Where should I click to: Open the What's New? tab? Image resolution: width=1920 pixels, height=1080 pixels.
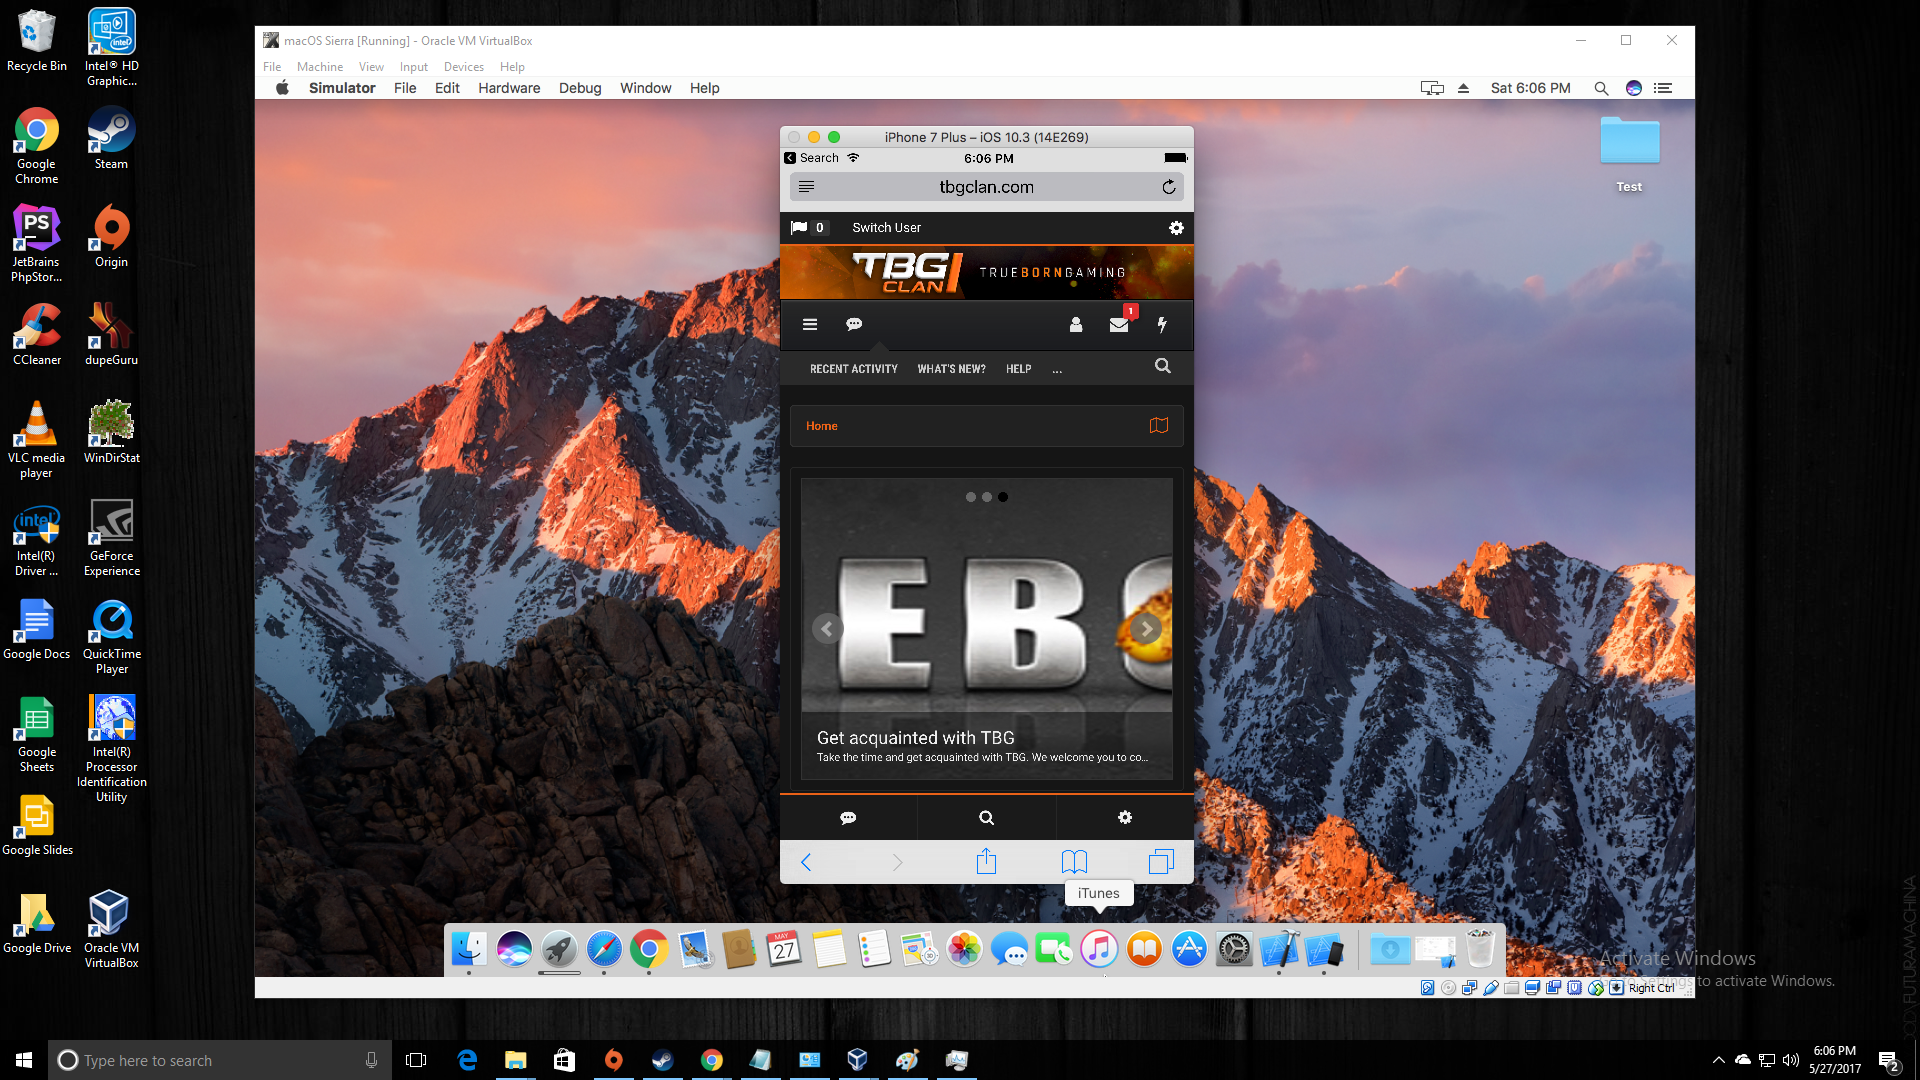[x=951, y=369]
